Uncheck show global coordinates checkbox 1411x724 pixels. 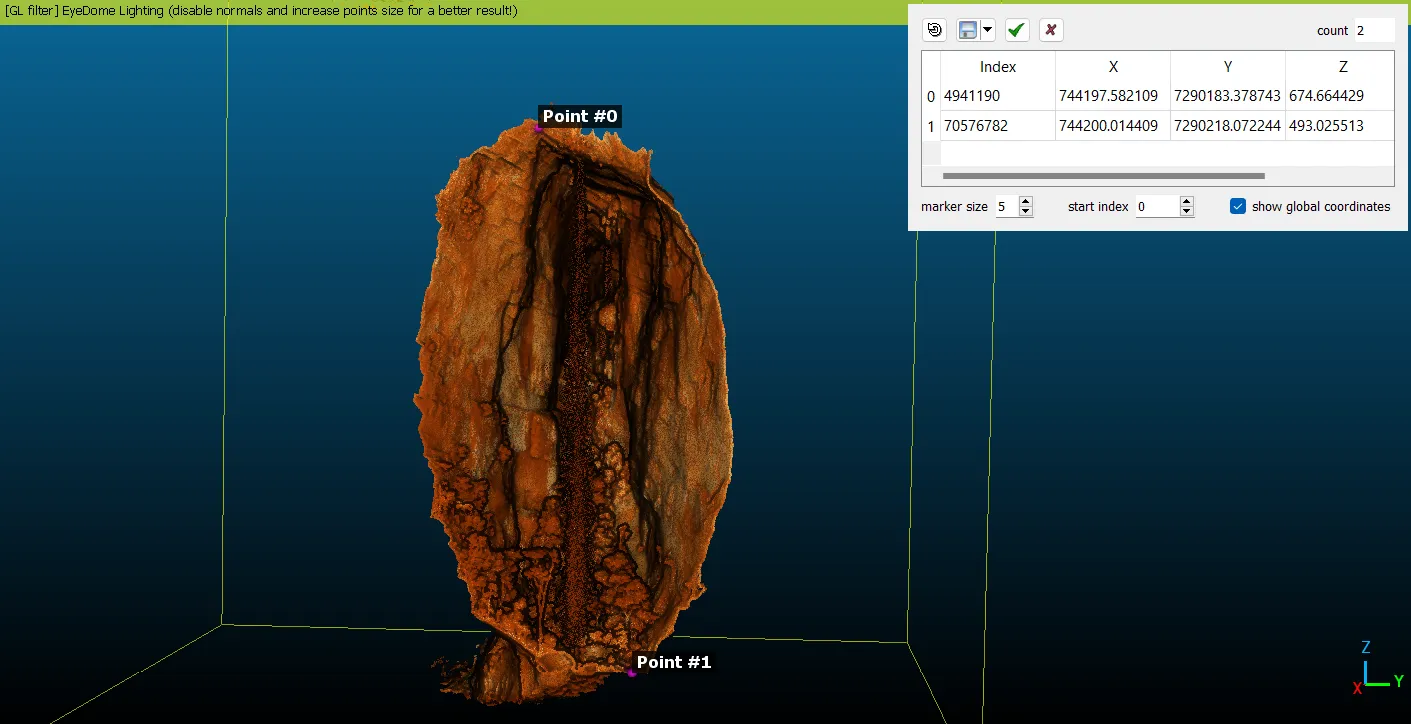coord(1238,206)
